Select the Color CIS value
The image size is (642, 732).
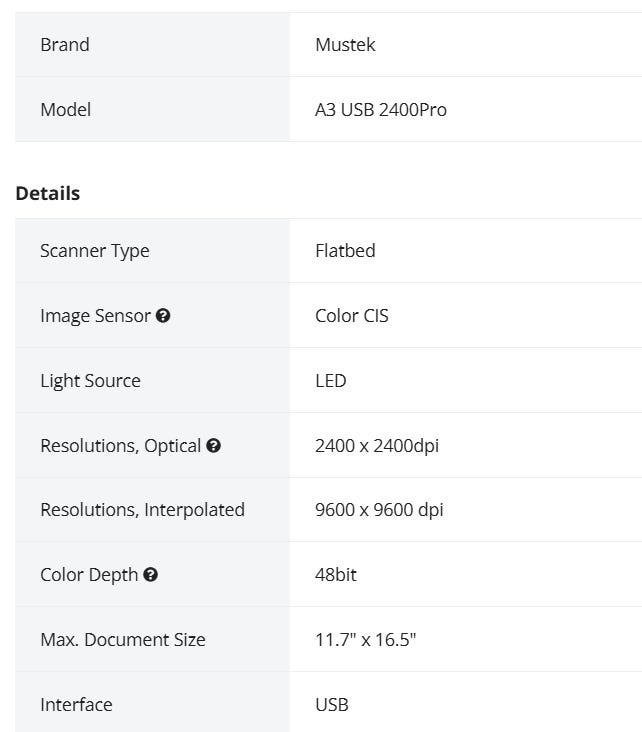(x=351, y=316)
